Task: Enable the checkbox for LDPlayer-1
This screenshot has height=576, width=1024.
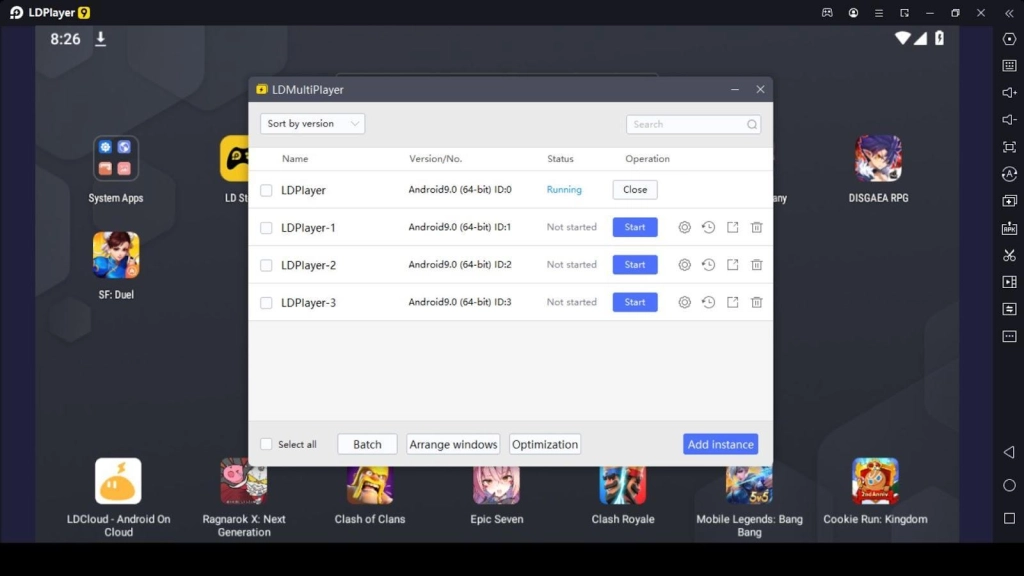Action: point(265,227)
